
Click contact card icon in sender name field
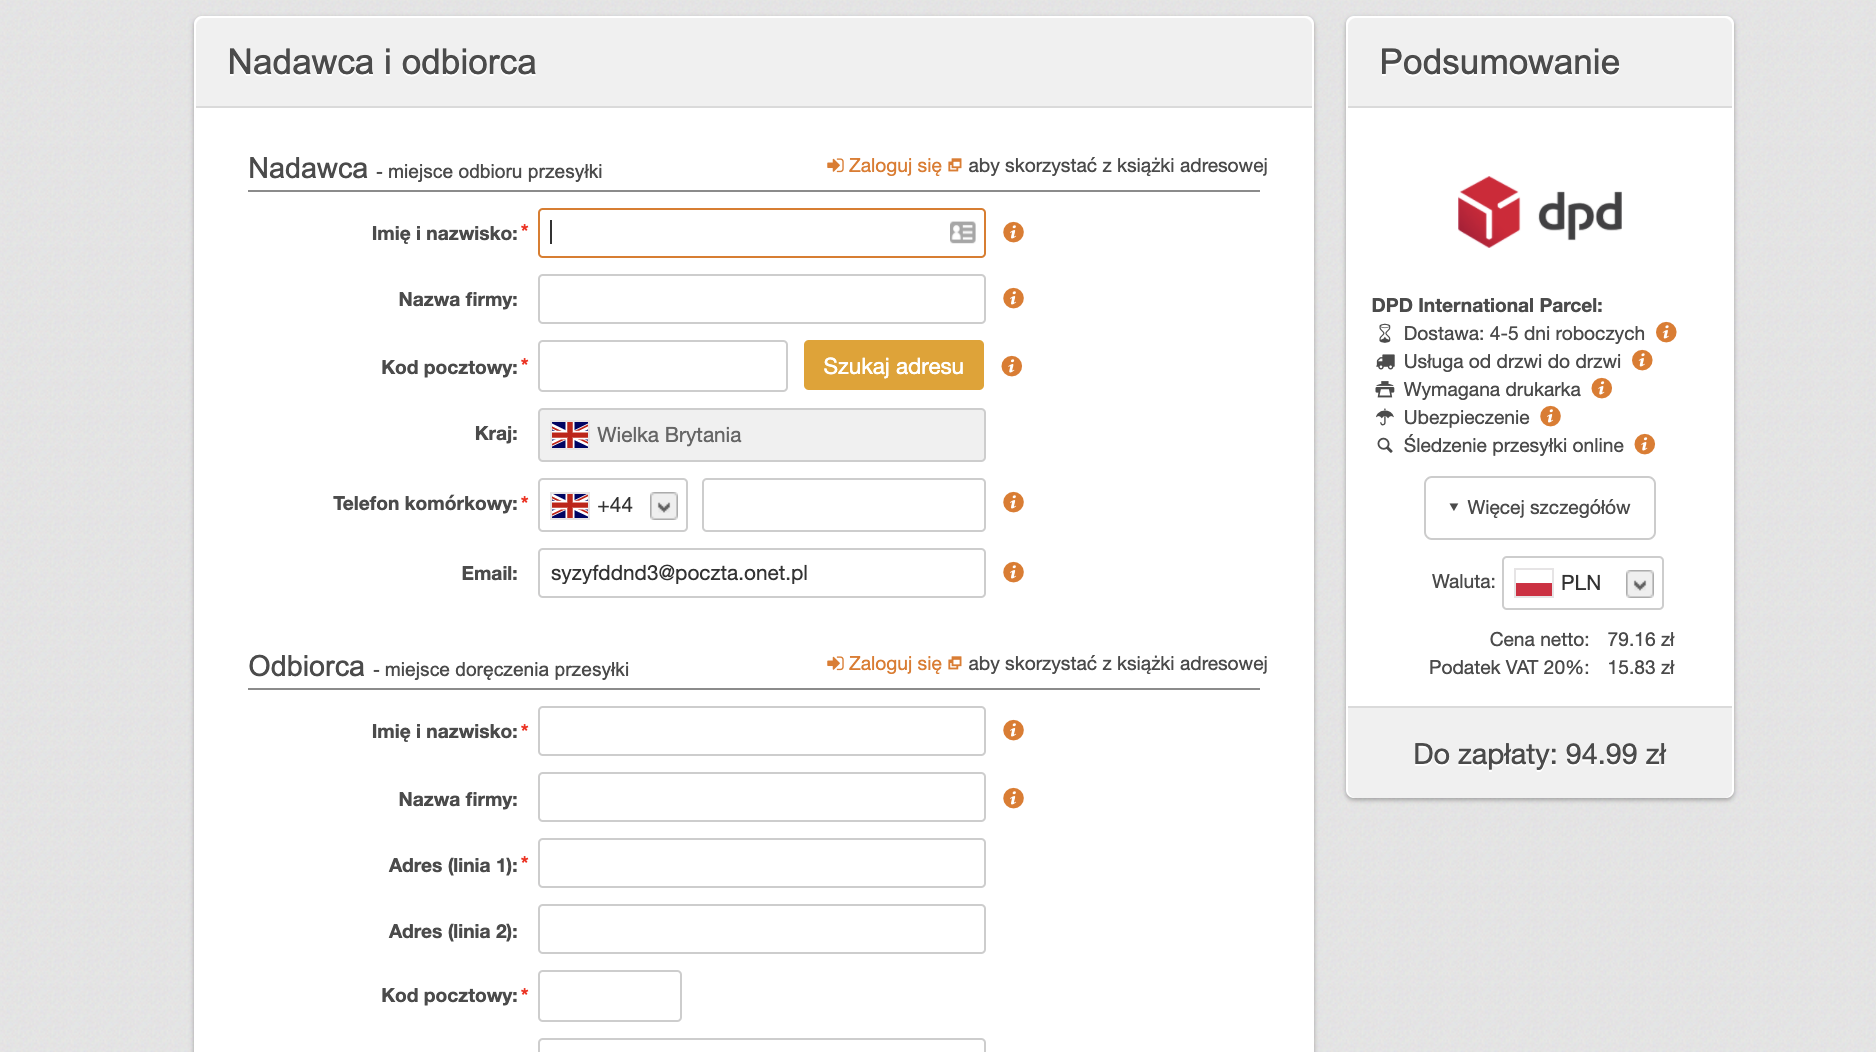pos(962,233)
